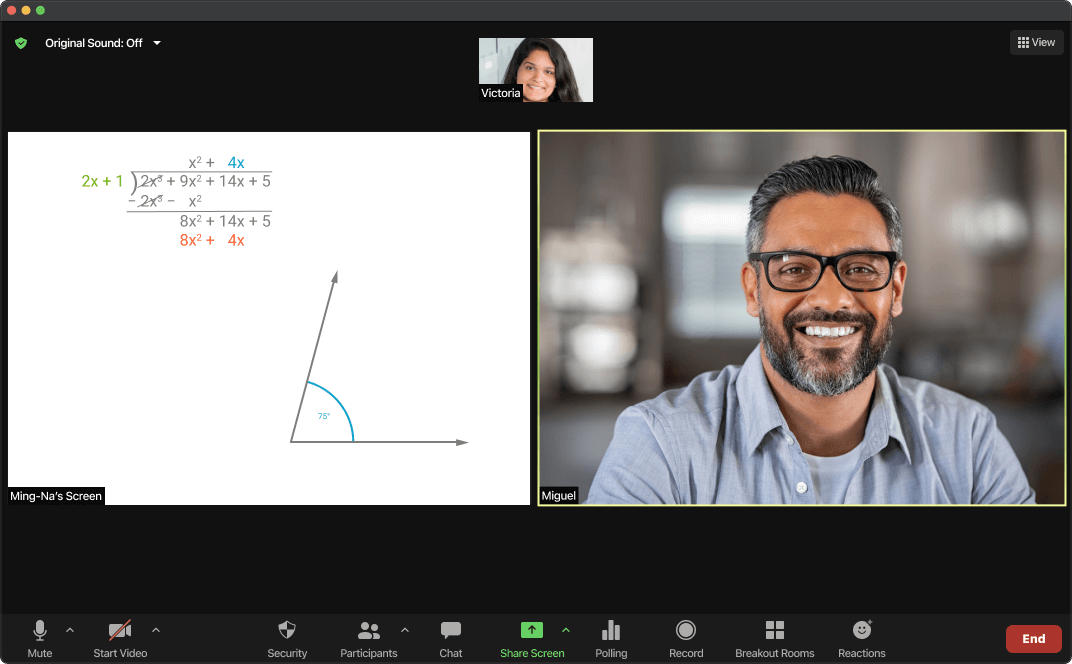Select Miguel's video tile

[x=802, y=318]
